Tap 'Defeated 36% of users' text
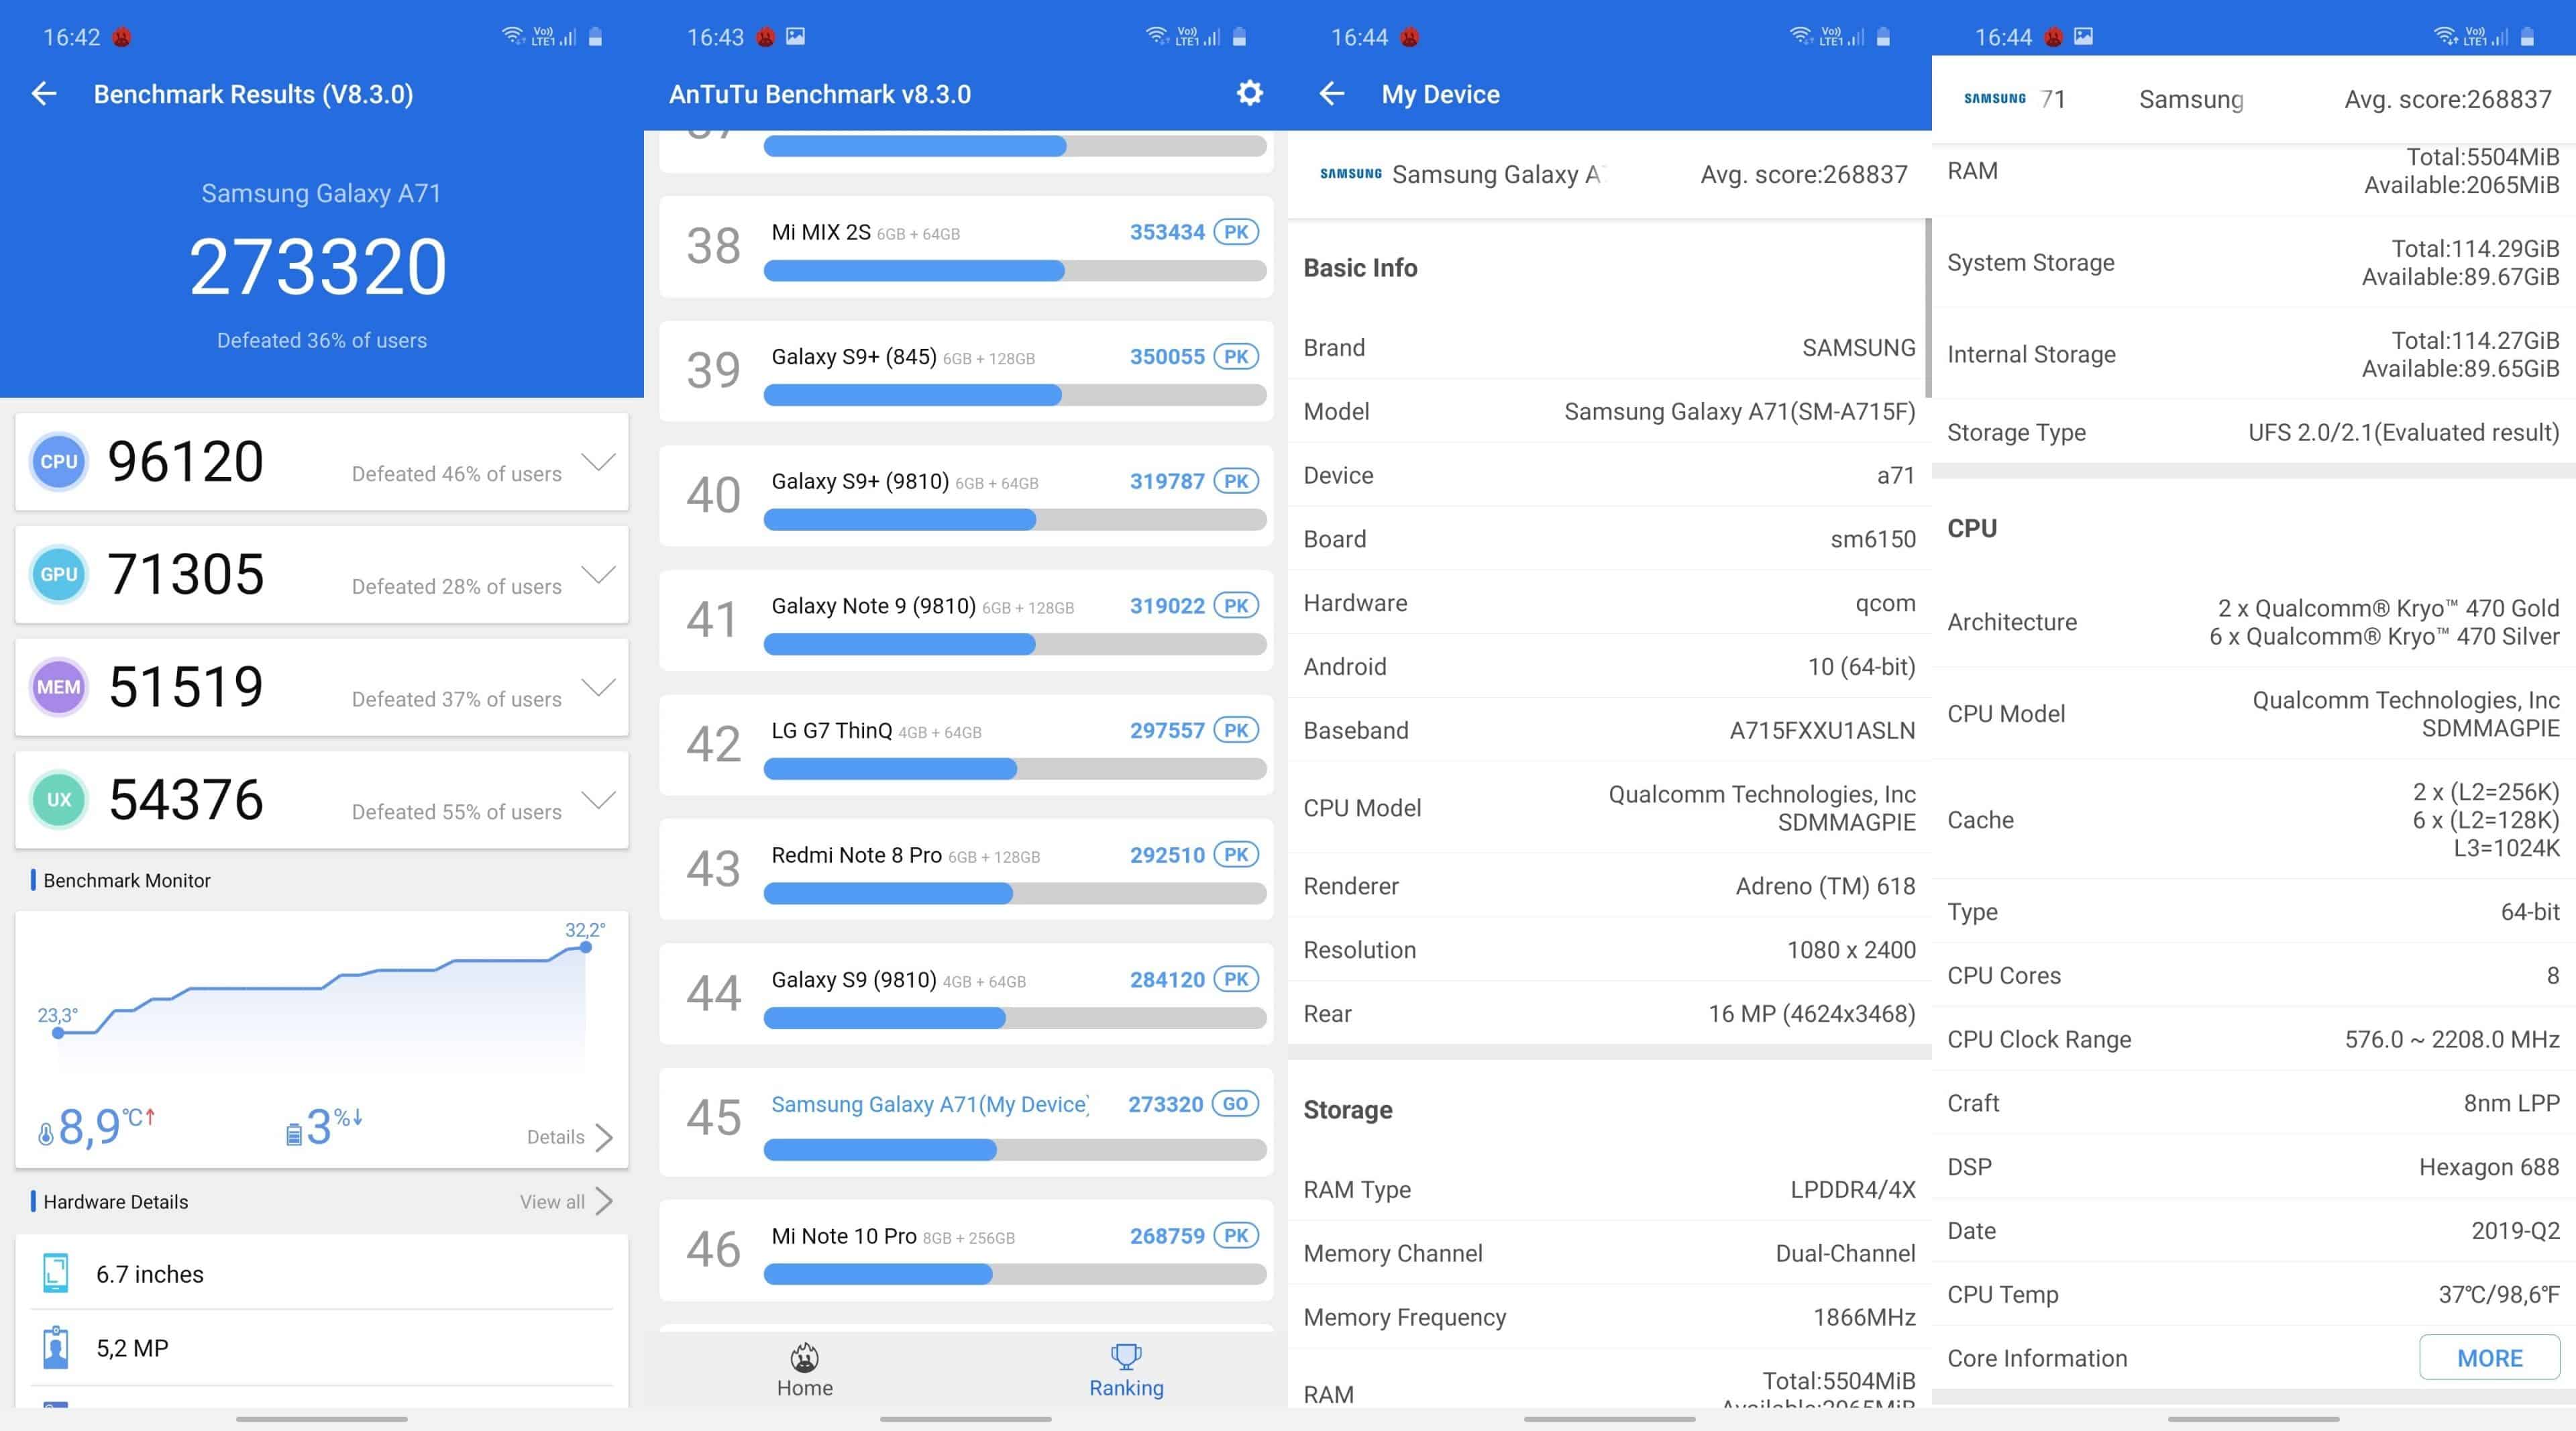Viewport: 2576px width, 1431px height. tap(322, 340)
